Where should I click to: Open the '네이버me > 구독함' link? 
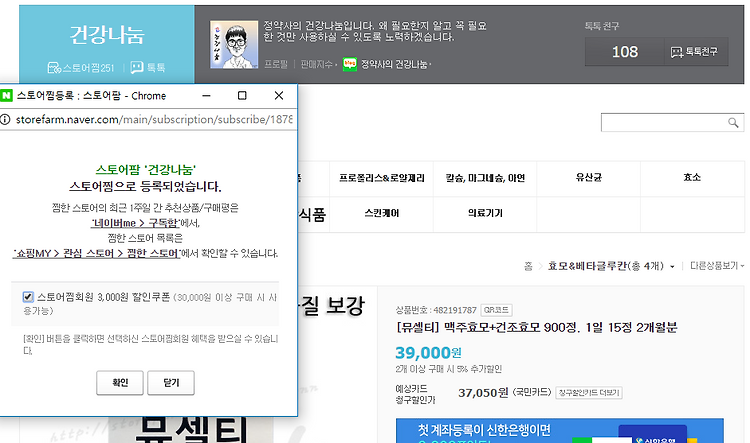point(135,223)
